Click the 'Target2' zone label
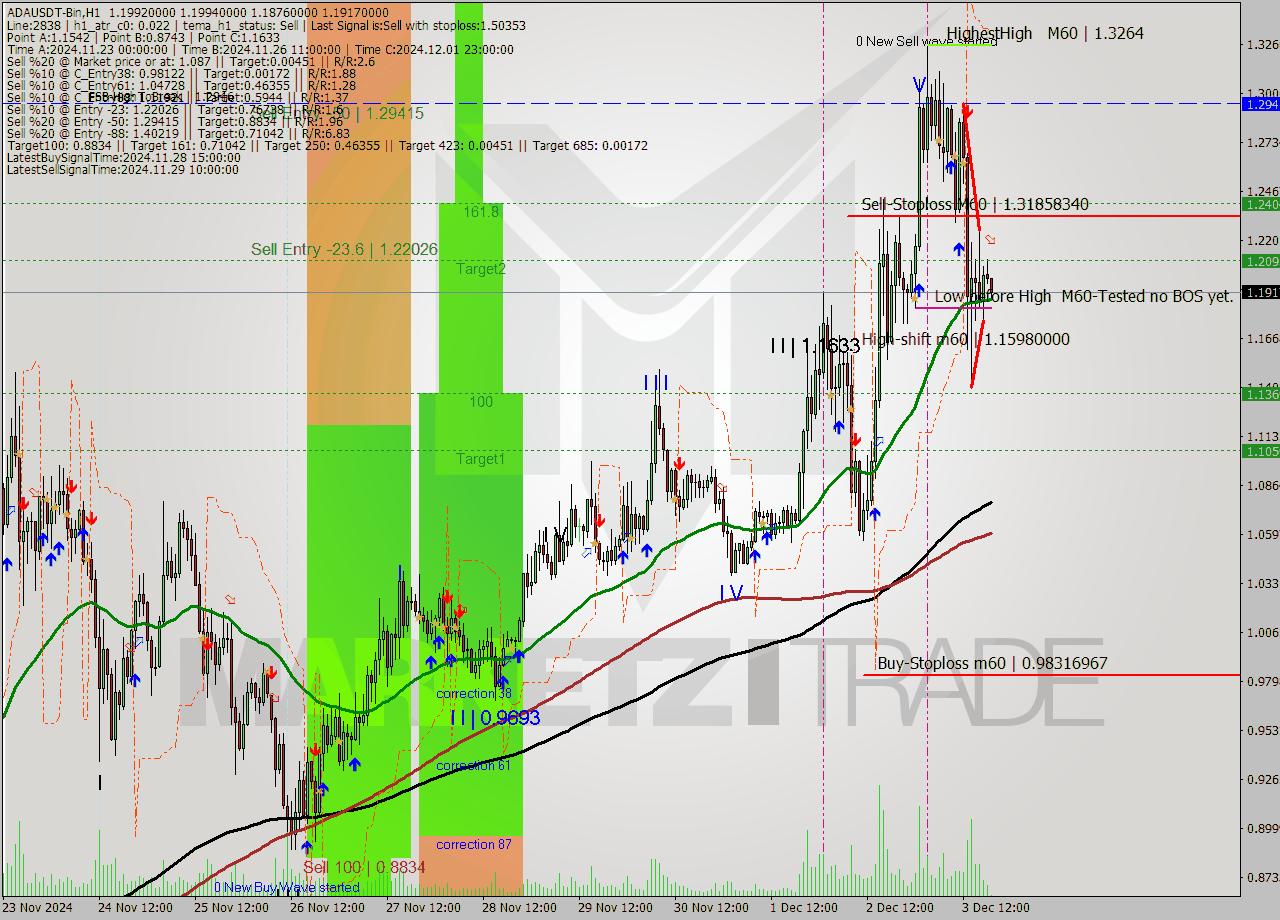The width and height of the screenshot is (1280, 920). pyautogui.click(x=481, y=269)
